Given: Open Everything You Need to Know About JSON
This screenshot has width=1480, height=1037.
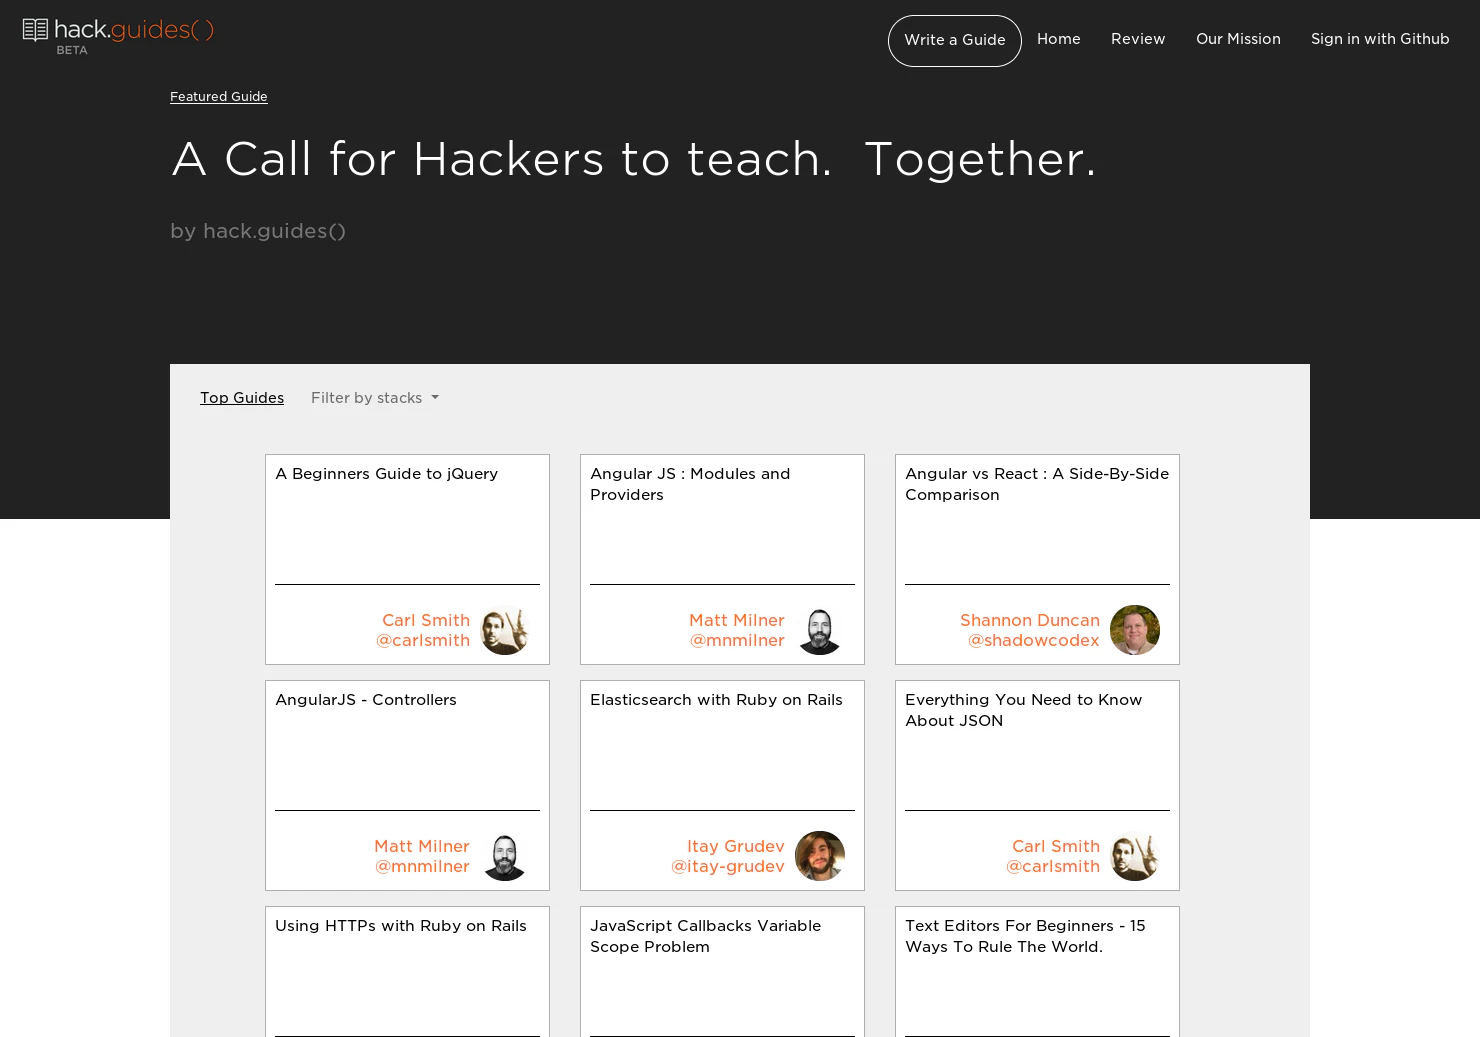Looking at the screenshot, I should click(1023, 710).
